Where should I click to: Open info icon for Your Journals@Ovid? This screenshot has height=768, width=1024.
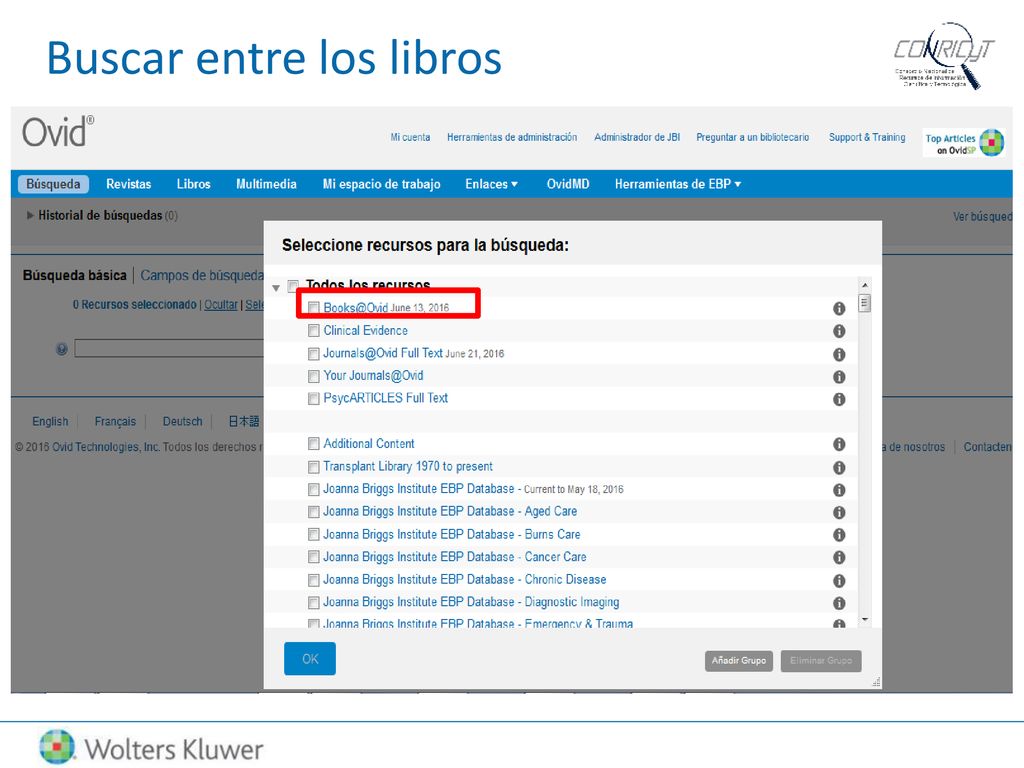839,377
